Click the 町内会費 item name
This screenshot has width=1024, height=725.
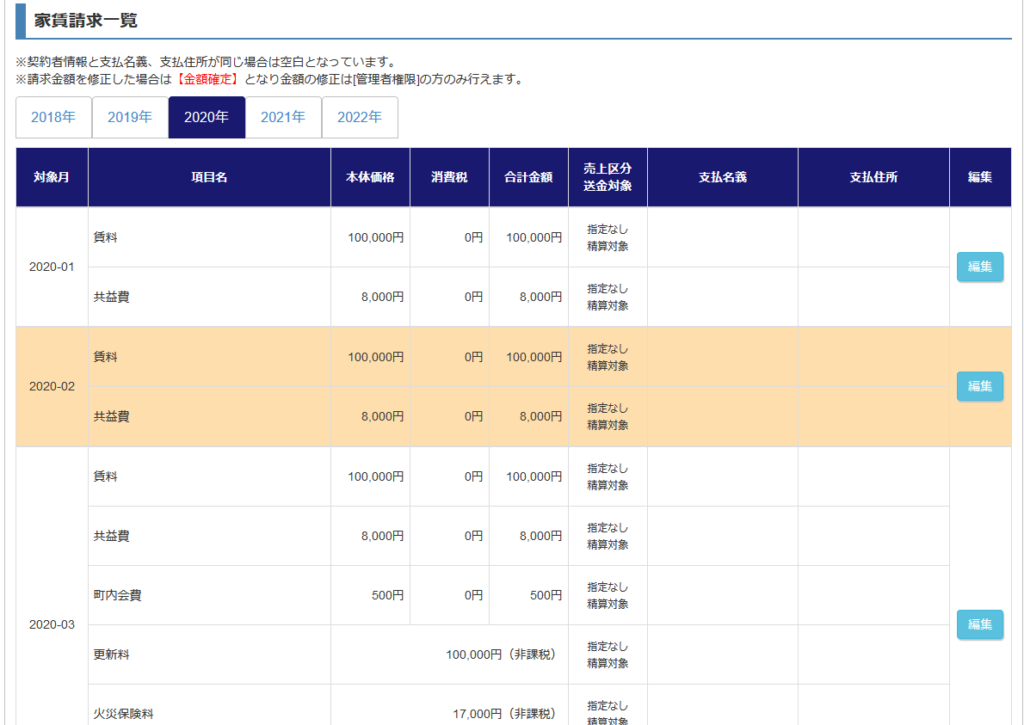[x=118, y=595]
